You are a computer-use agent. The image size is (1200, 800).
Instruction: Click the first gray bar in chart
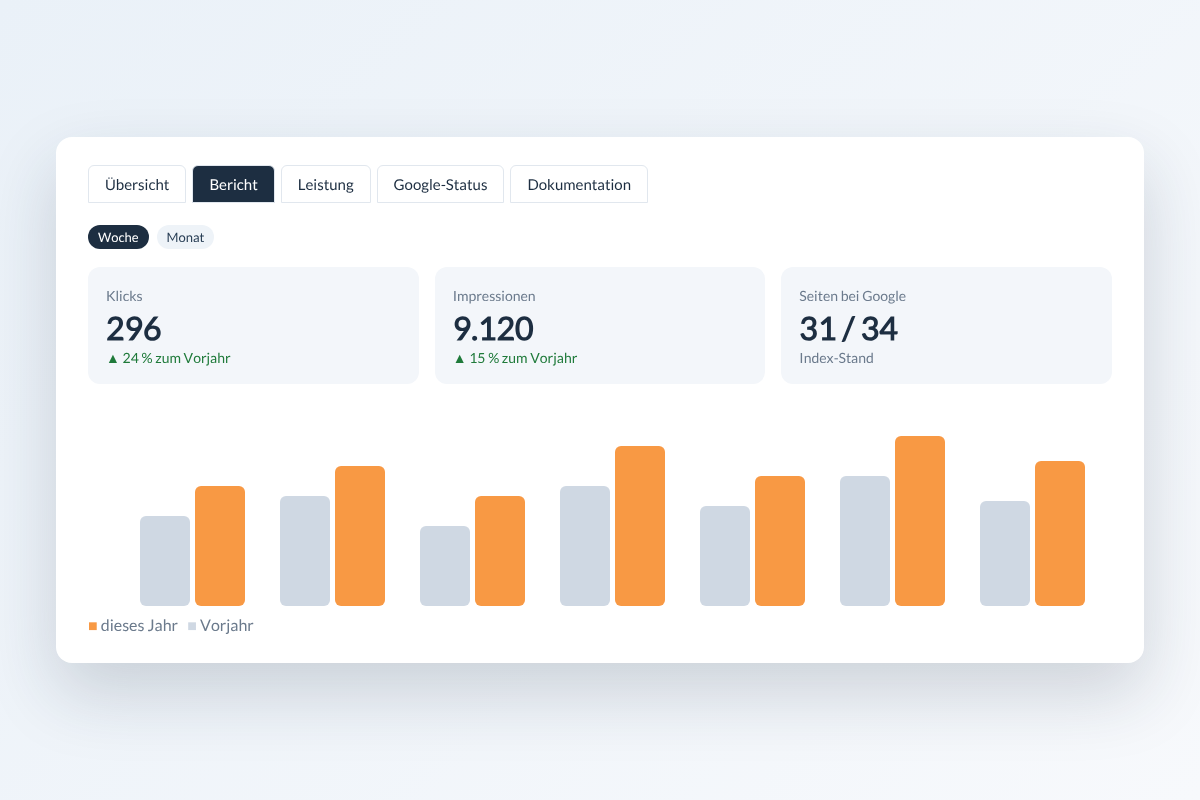click(x=165, y=561)
